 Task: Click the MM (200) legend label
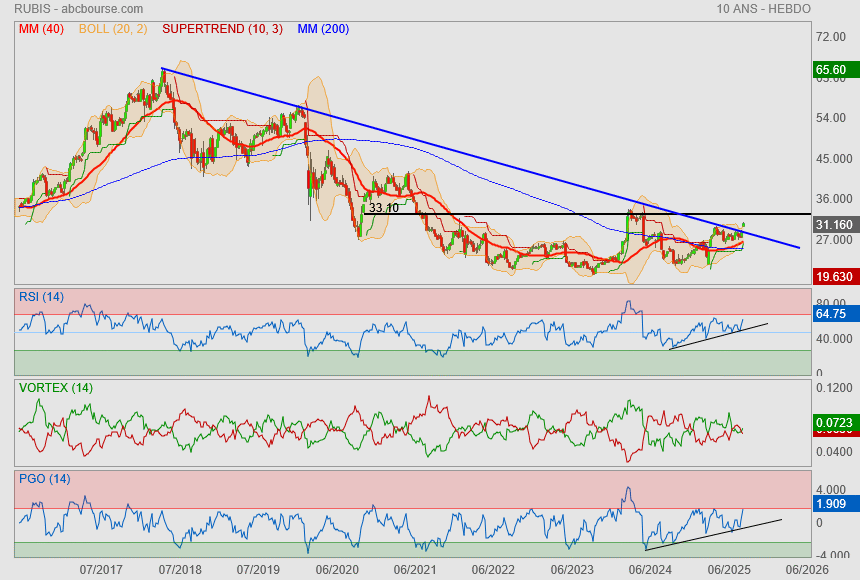[x=323, y=29]
